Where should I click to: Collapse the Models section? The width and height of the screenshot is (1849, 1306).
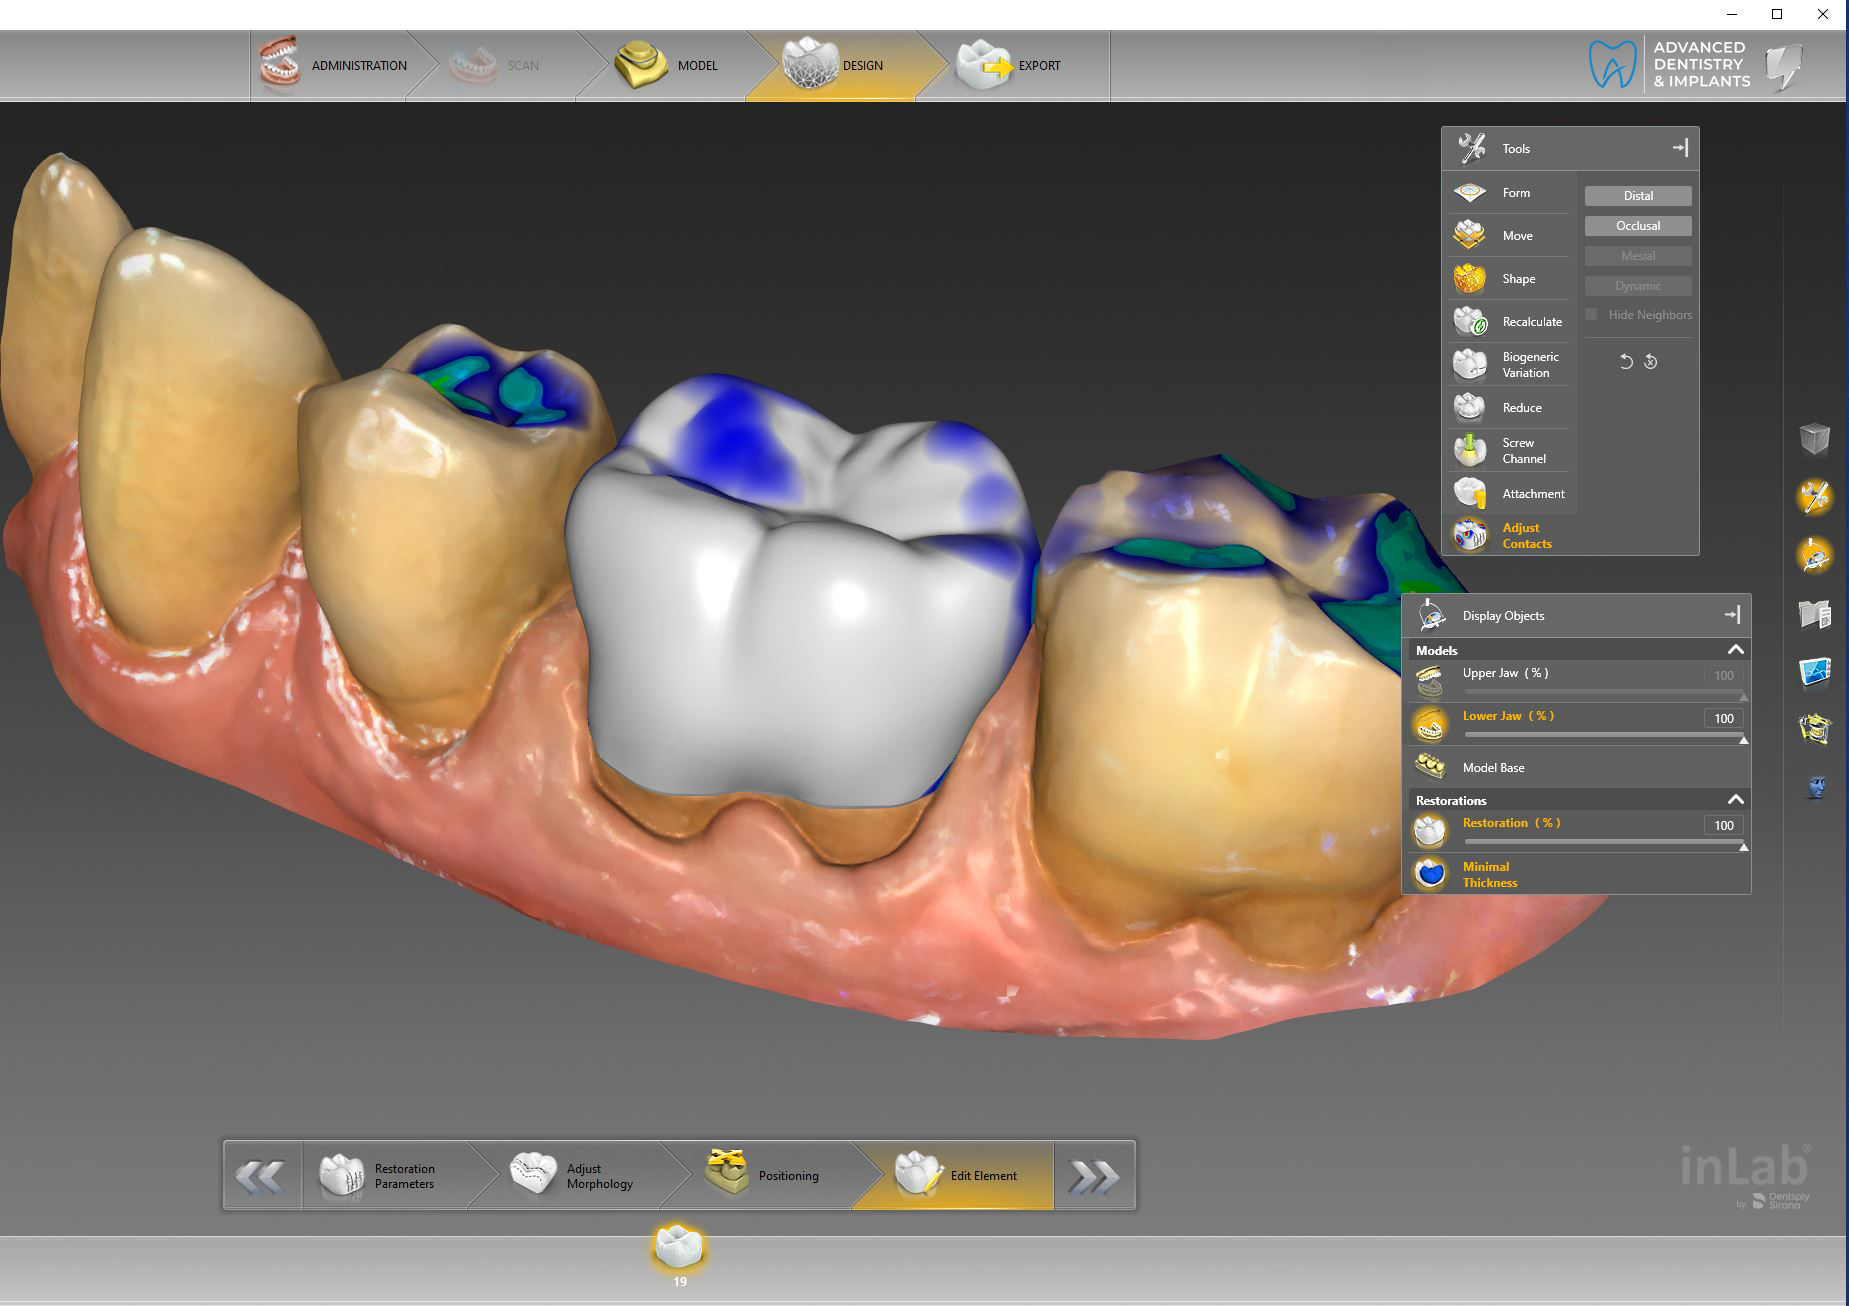[1735, 650]
